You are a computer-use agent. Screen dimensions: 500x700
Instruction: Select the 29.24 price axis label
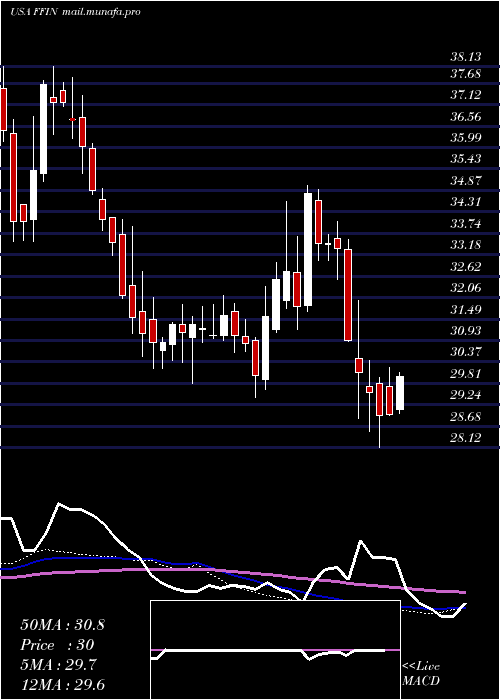tap(466, 395)
